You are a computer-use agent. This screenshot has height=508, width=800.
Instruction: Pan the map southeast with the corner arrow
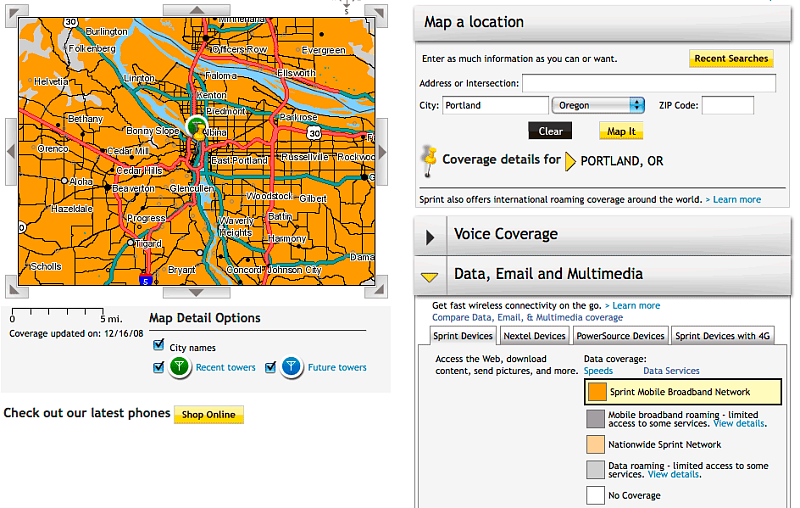(377, 287)
